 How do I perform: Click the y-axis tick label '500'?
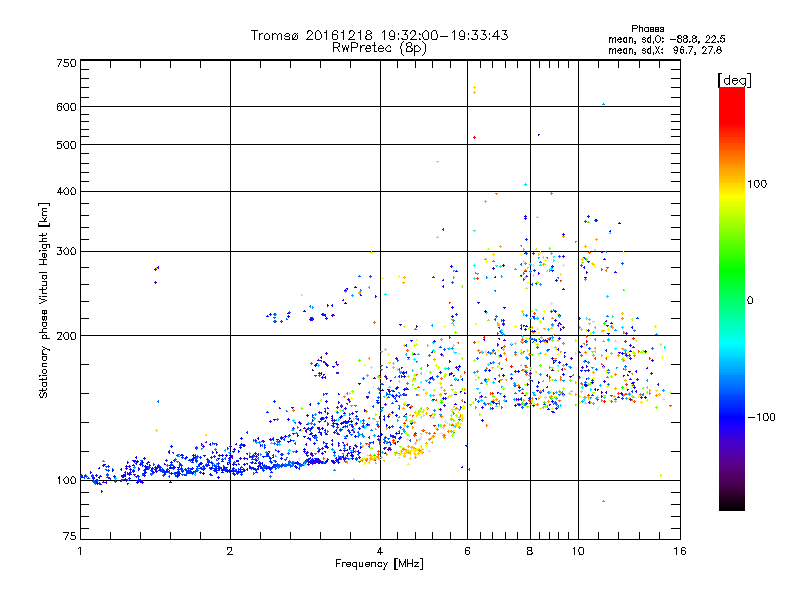point(66,145)
